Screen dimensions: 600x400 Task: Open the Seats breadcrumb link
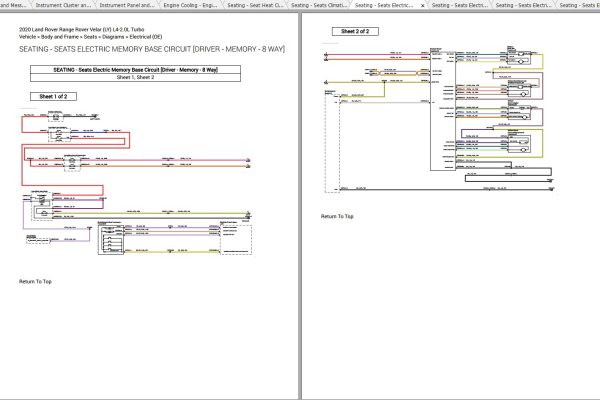(90, 37)
